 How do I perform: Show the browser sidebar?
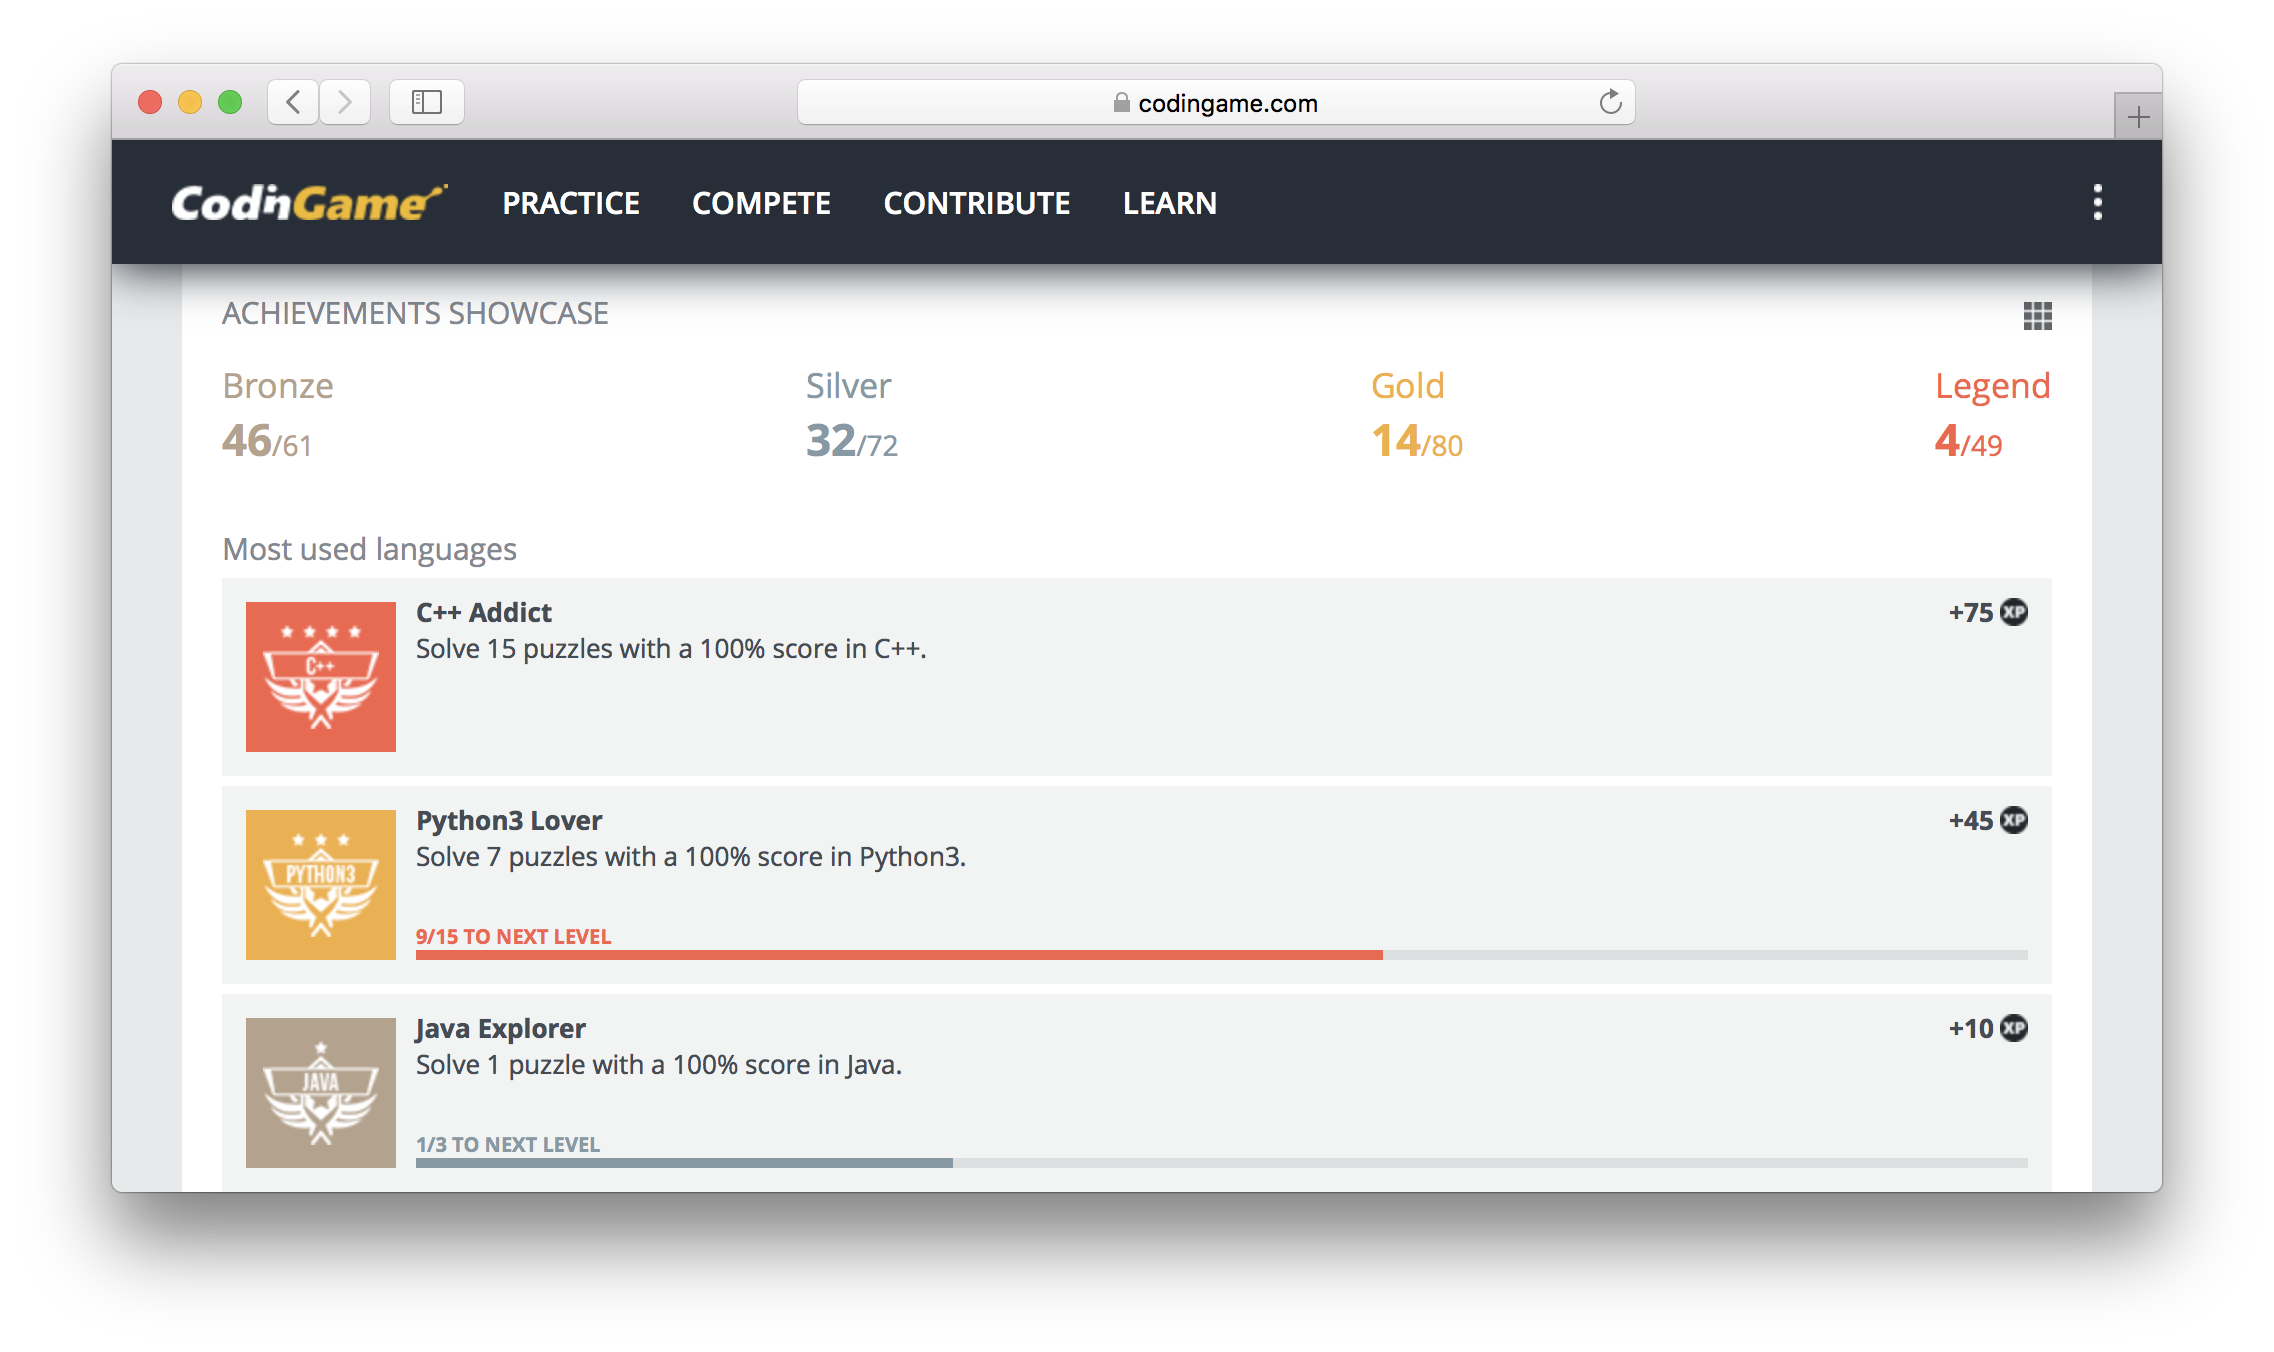coord(427,102)
